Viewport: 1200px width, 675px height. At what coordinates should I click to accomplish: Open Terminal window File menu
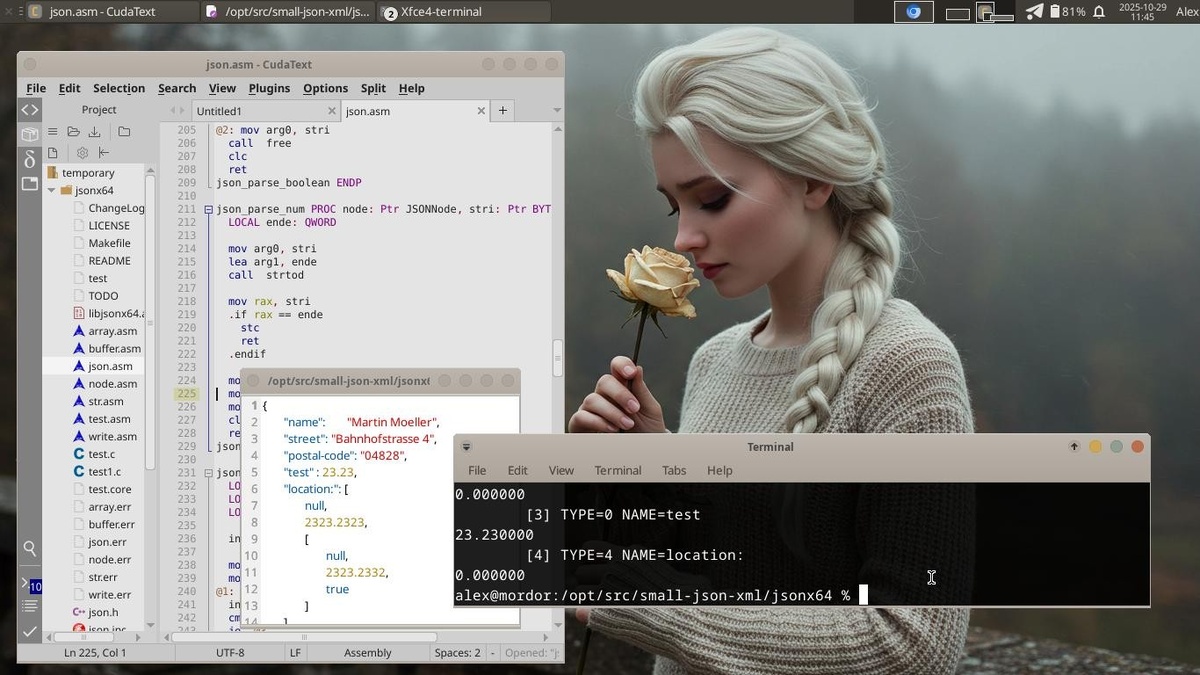point(477,470)
